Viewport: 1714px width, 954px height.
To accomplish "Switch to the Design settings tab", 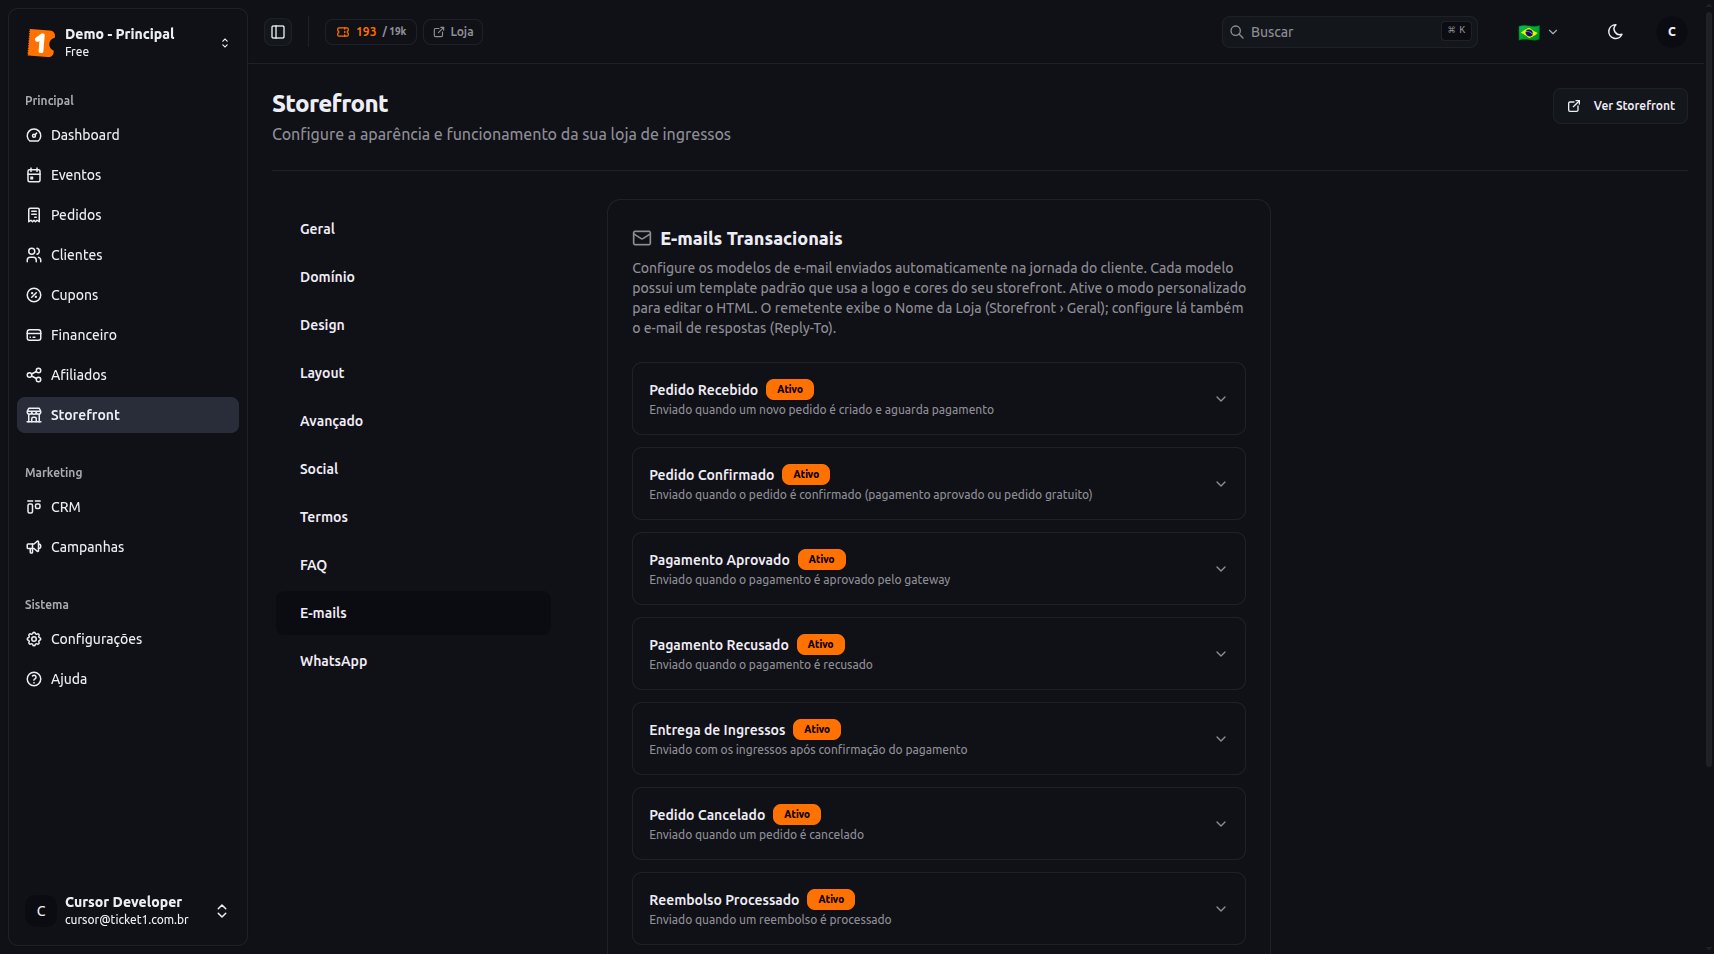I will [x=413, y=325].
